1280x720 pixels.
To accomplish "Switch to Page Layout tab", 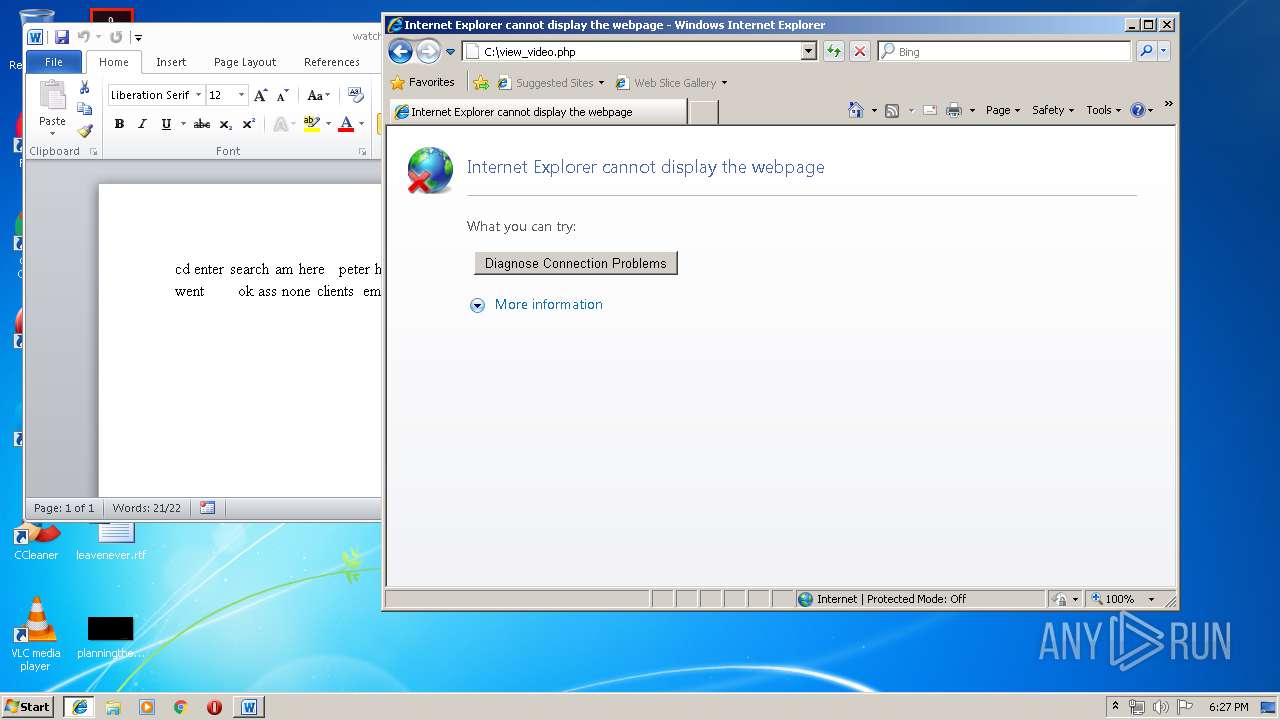I will click(245, 62).
